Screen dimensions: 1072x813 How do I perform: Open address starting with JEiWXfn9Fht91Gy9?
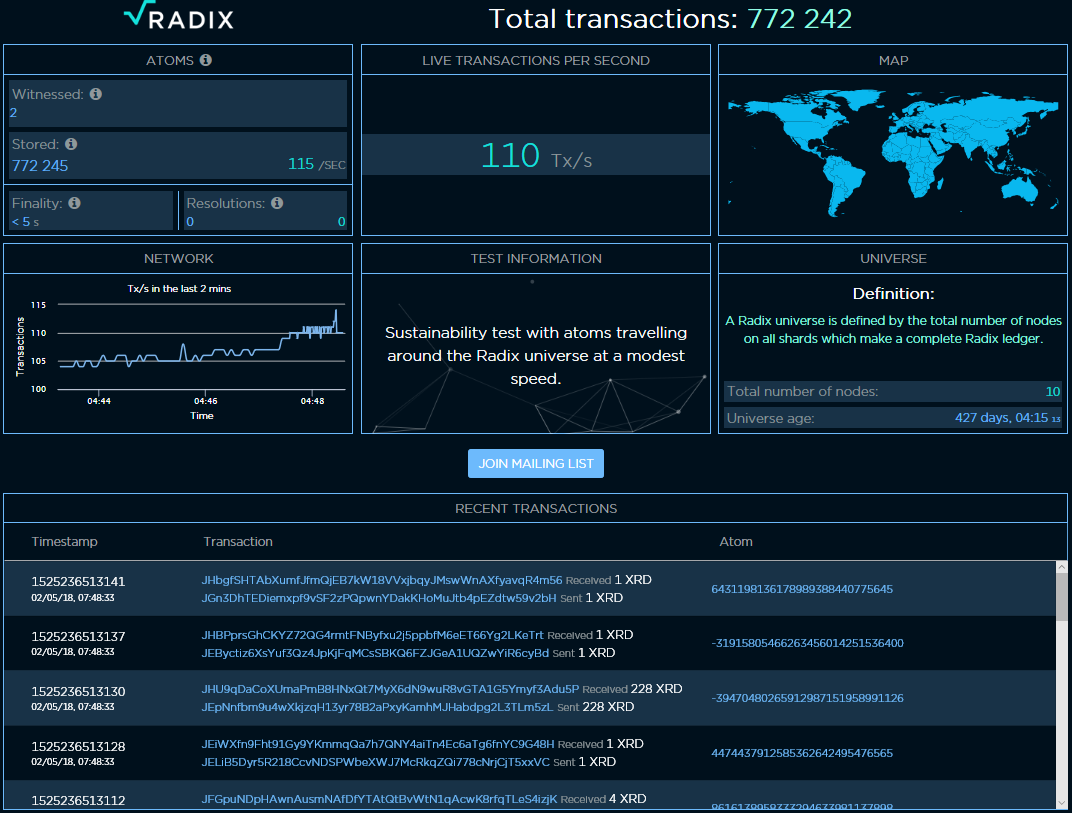[x=377, y=744]
